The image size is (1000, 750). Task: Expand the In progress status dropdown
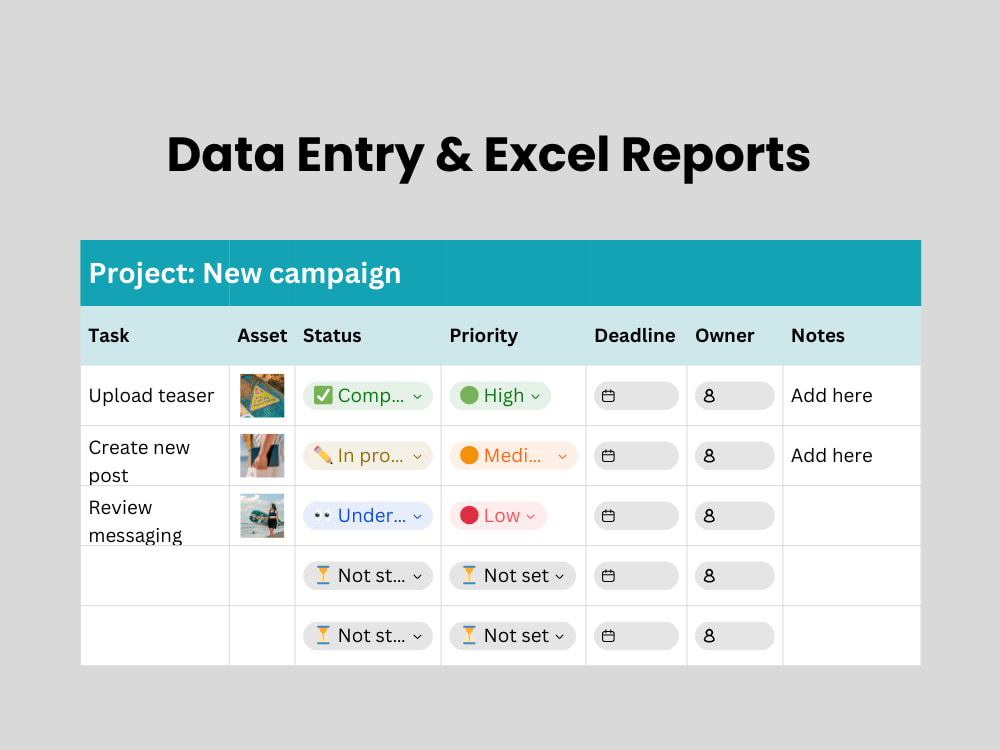point(368,456)
